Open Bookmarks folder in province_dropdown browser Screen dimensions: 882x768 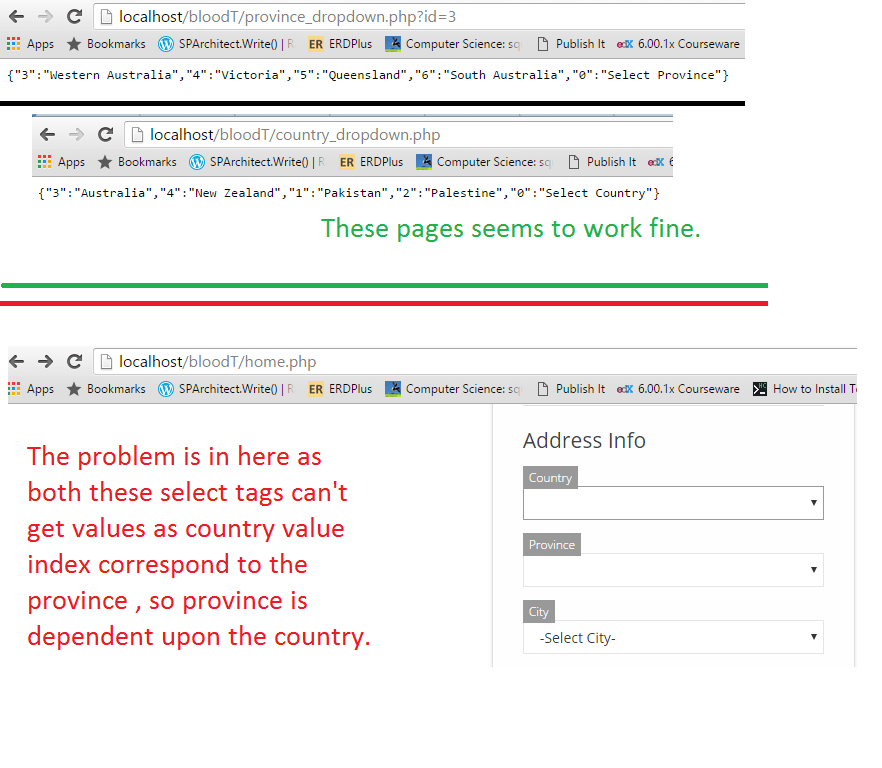tap(106, 44)
